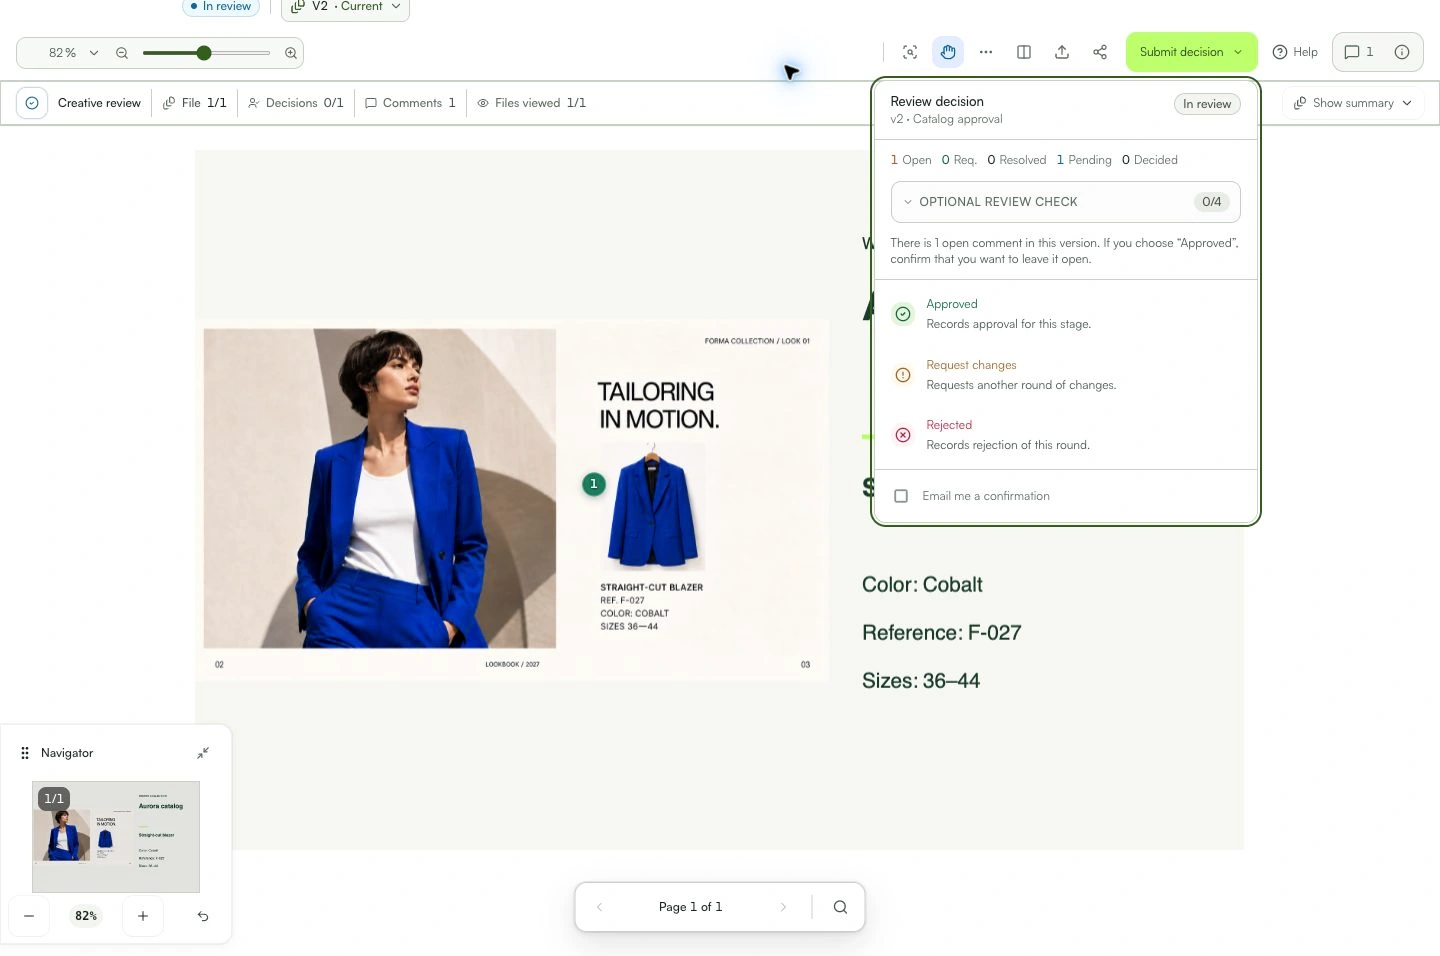Activate the fit-to-screen focus icon
1440x956 pixels.
click(910, 52)
